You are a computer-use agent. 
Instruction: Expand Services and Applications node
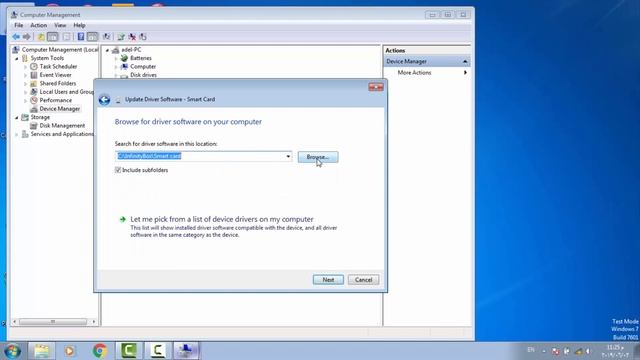click(17, 134)
